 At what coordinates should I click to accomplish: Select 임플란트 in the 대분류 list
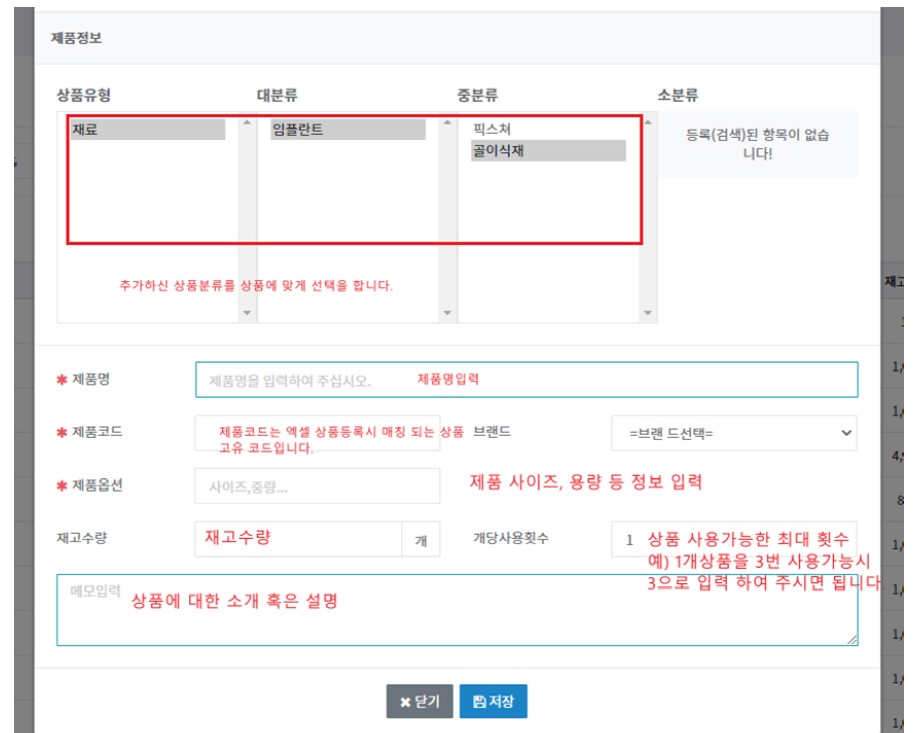(347, 130)
